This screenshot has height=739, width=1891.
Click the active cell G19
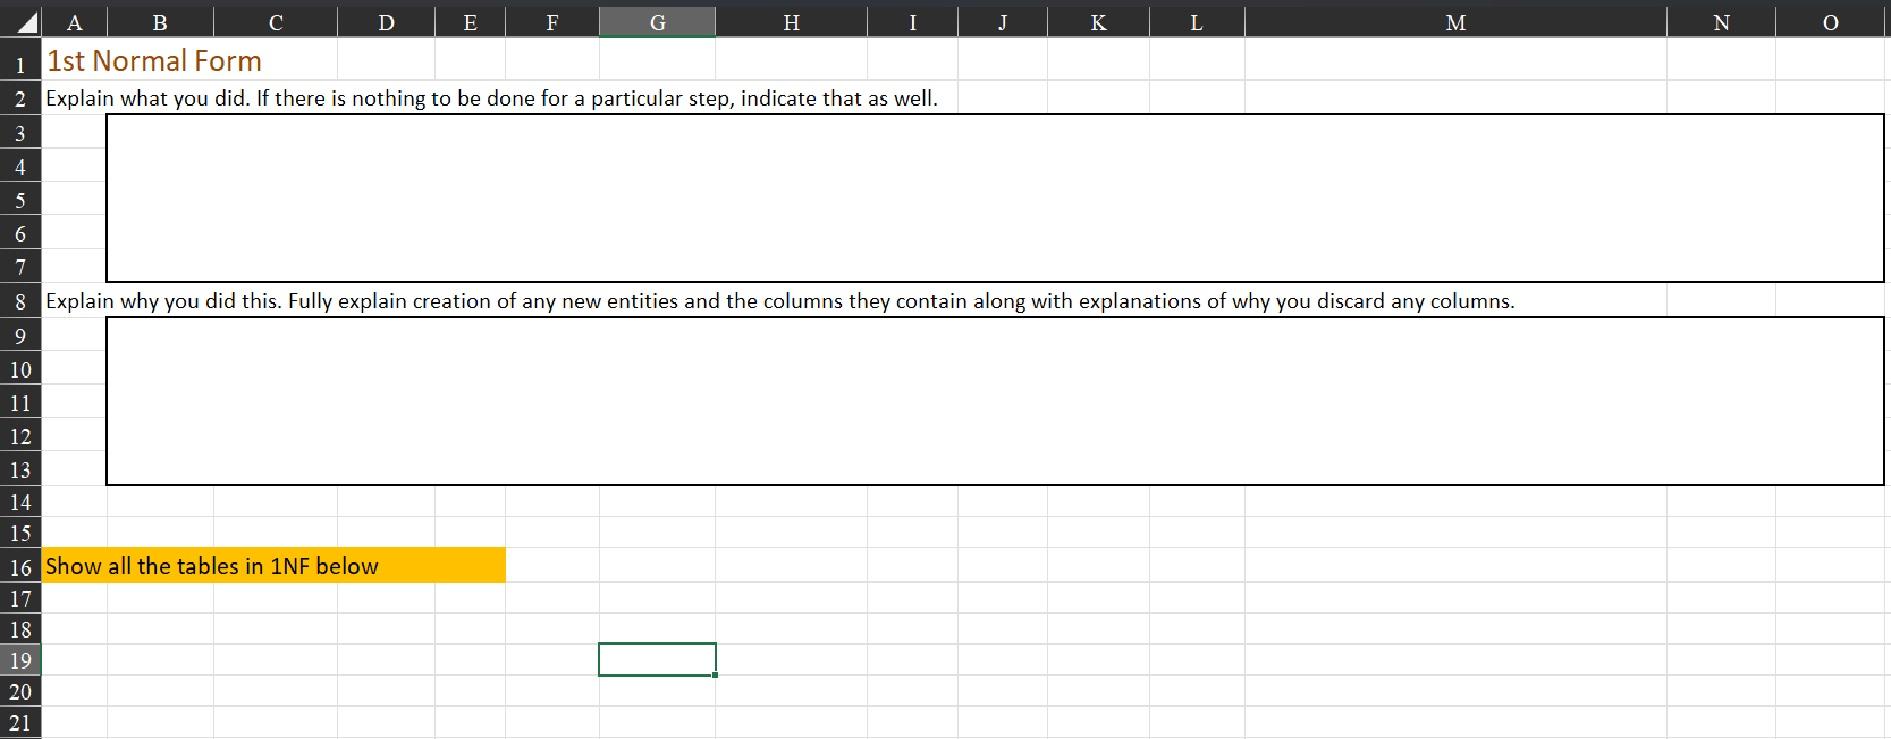[x=657, y=660]
